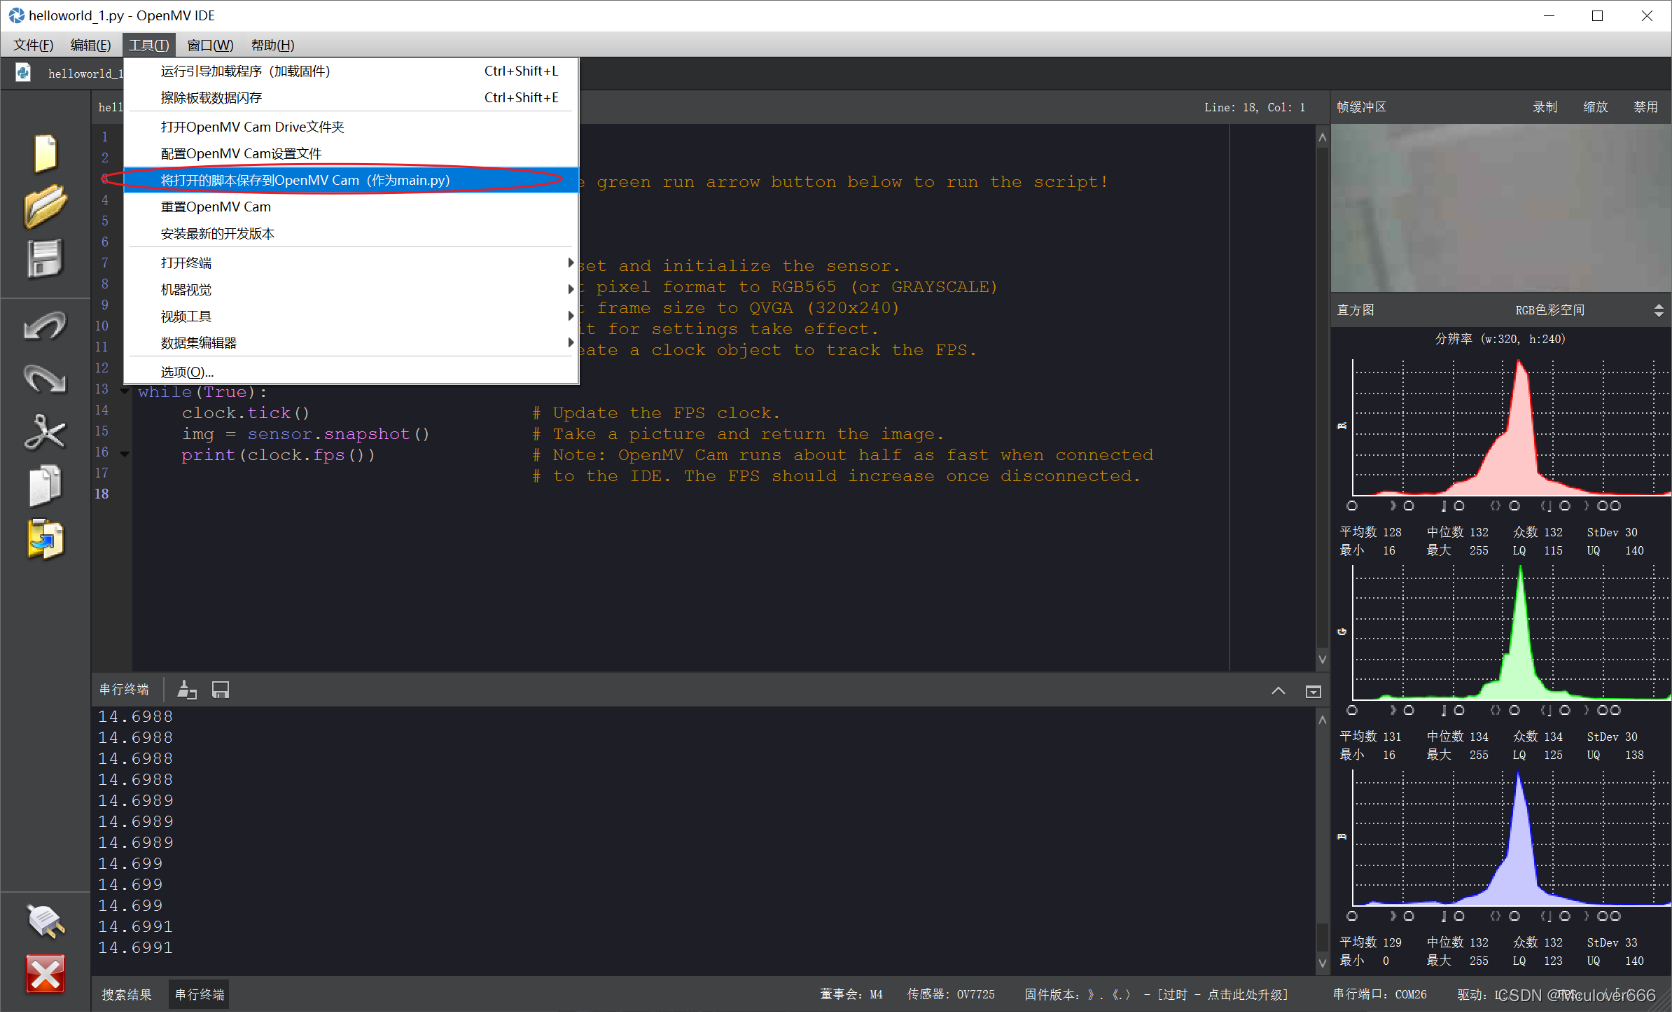Switch to the 串行终端 bottom tab
This screenshot has height=1012, width=1672.
point(200,994)
